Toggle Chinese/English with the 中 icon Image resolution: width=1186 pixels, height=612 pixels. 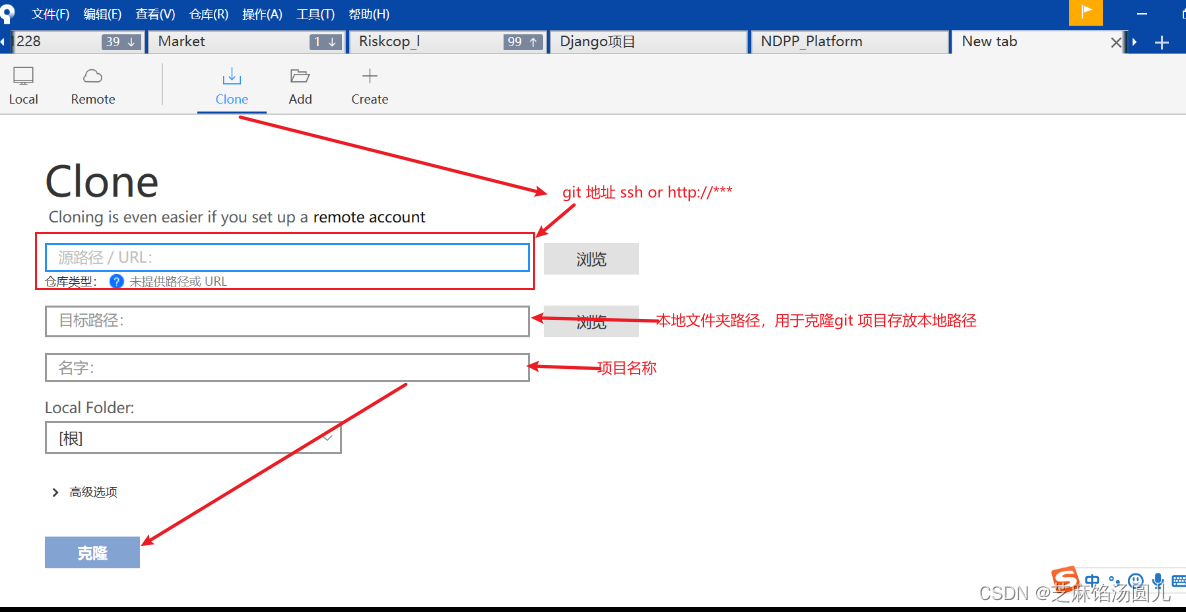(1092, 580)
